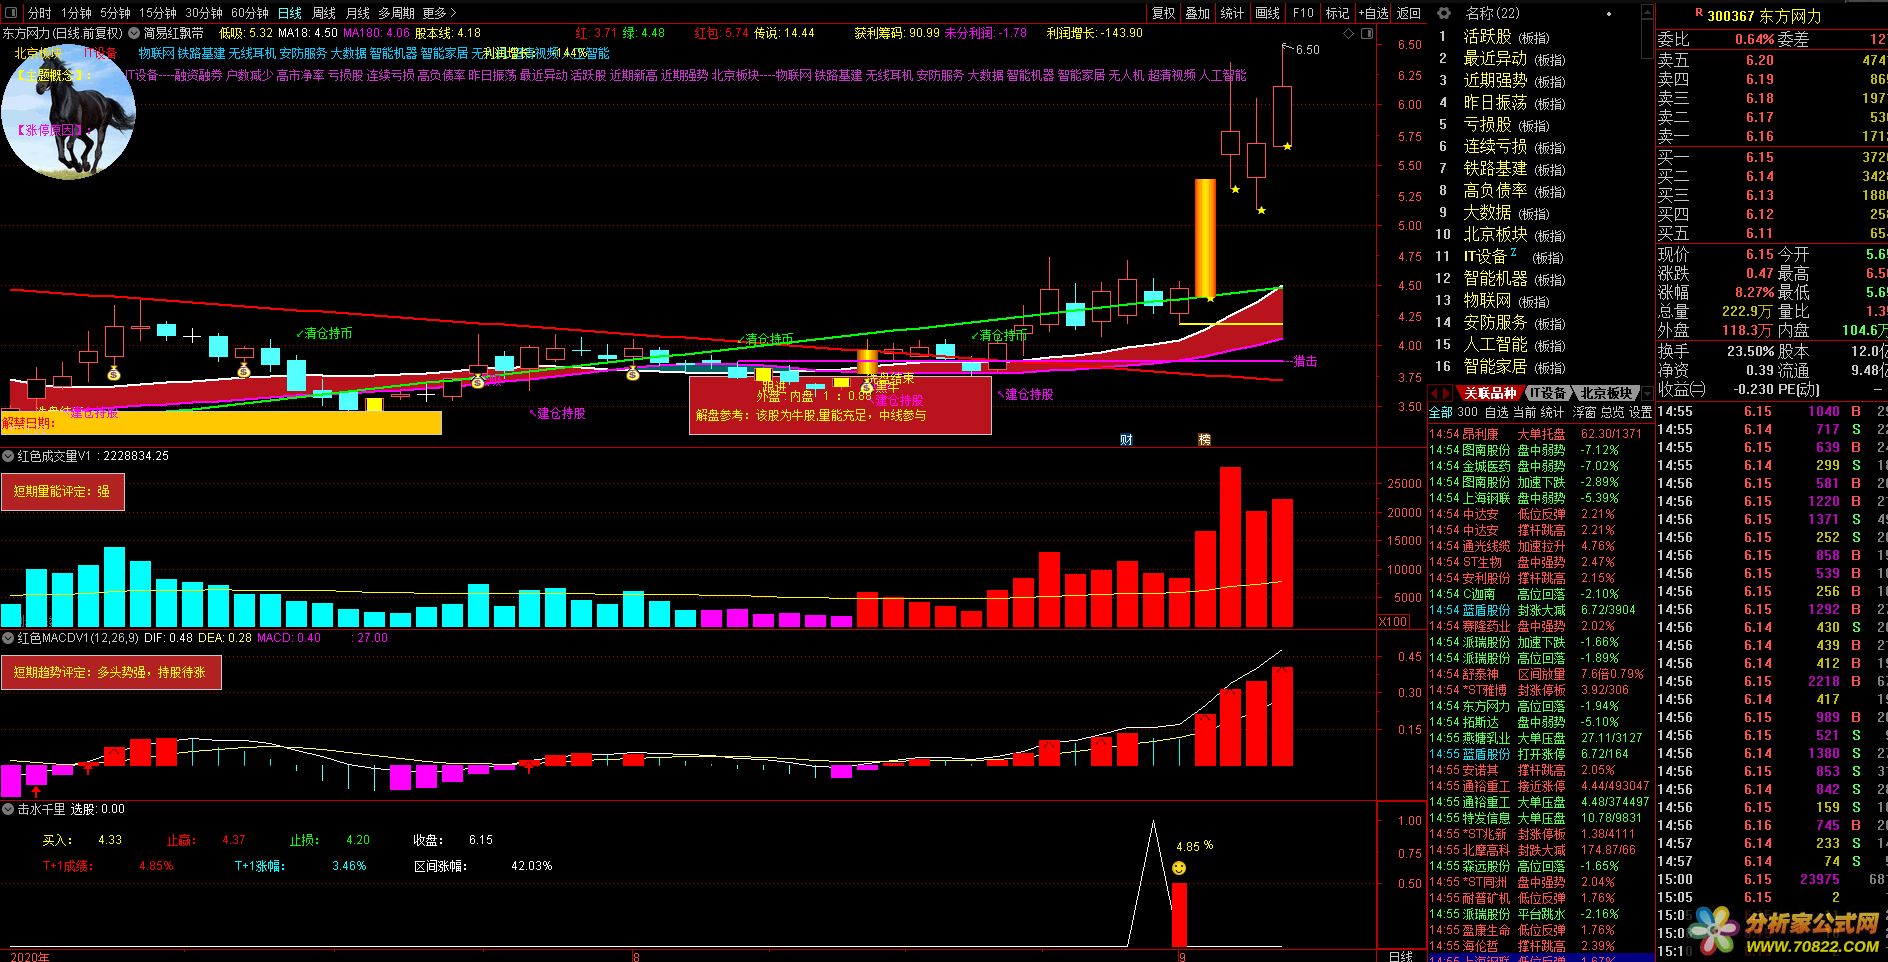1888x962 pixels.
Task: Select the 1分钟 period
Action: pos(76,13)
